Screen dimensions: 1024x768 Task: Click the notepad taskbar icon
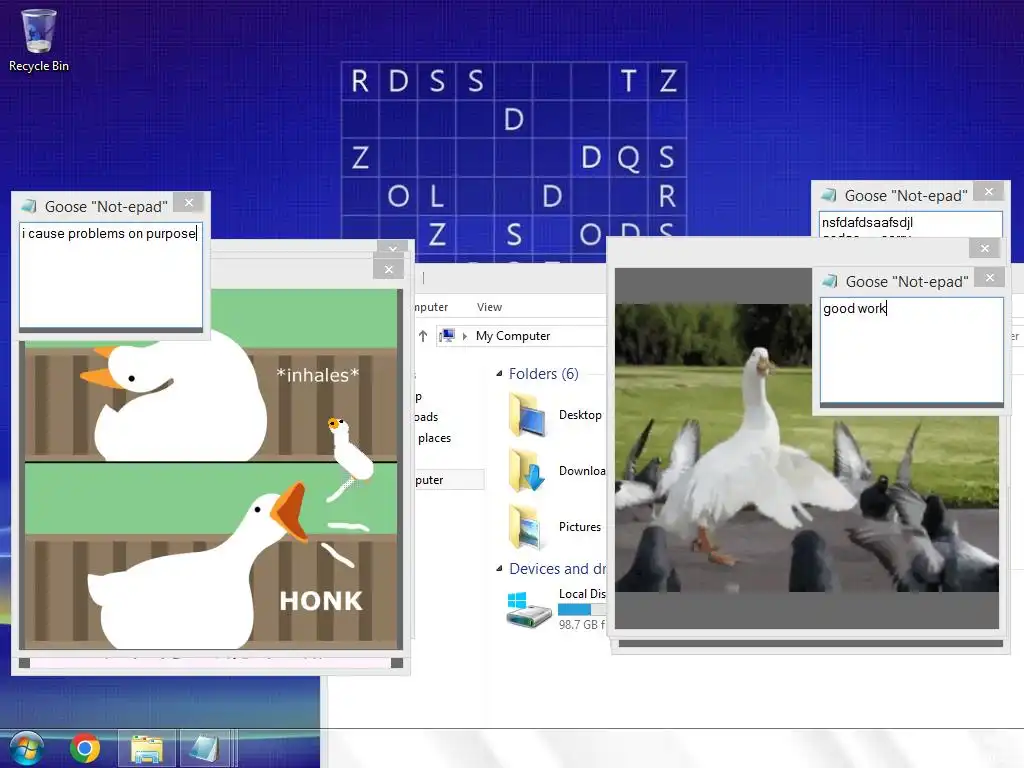tap(204, 748)
